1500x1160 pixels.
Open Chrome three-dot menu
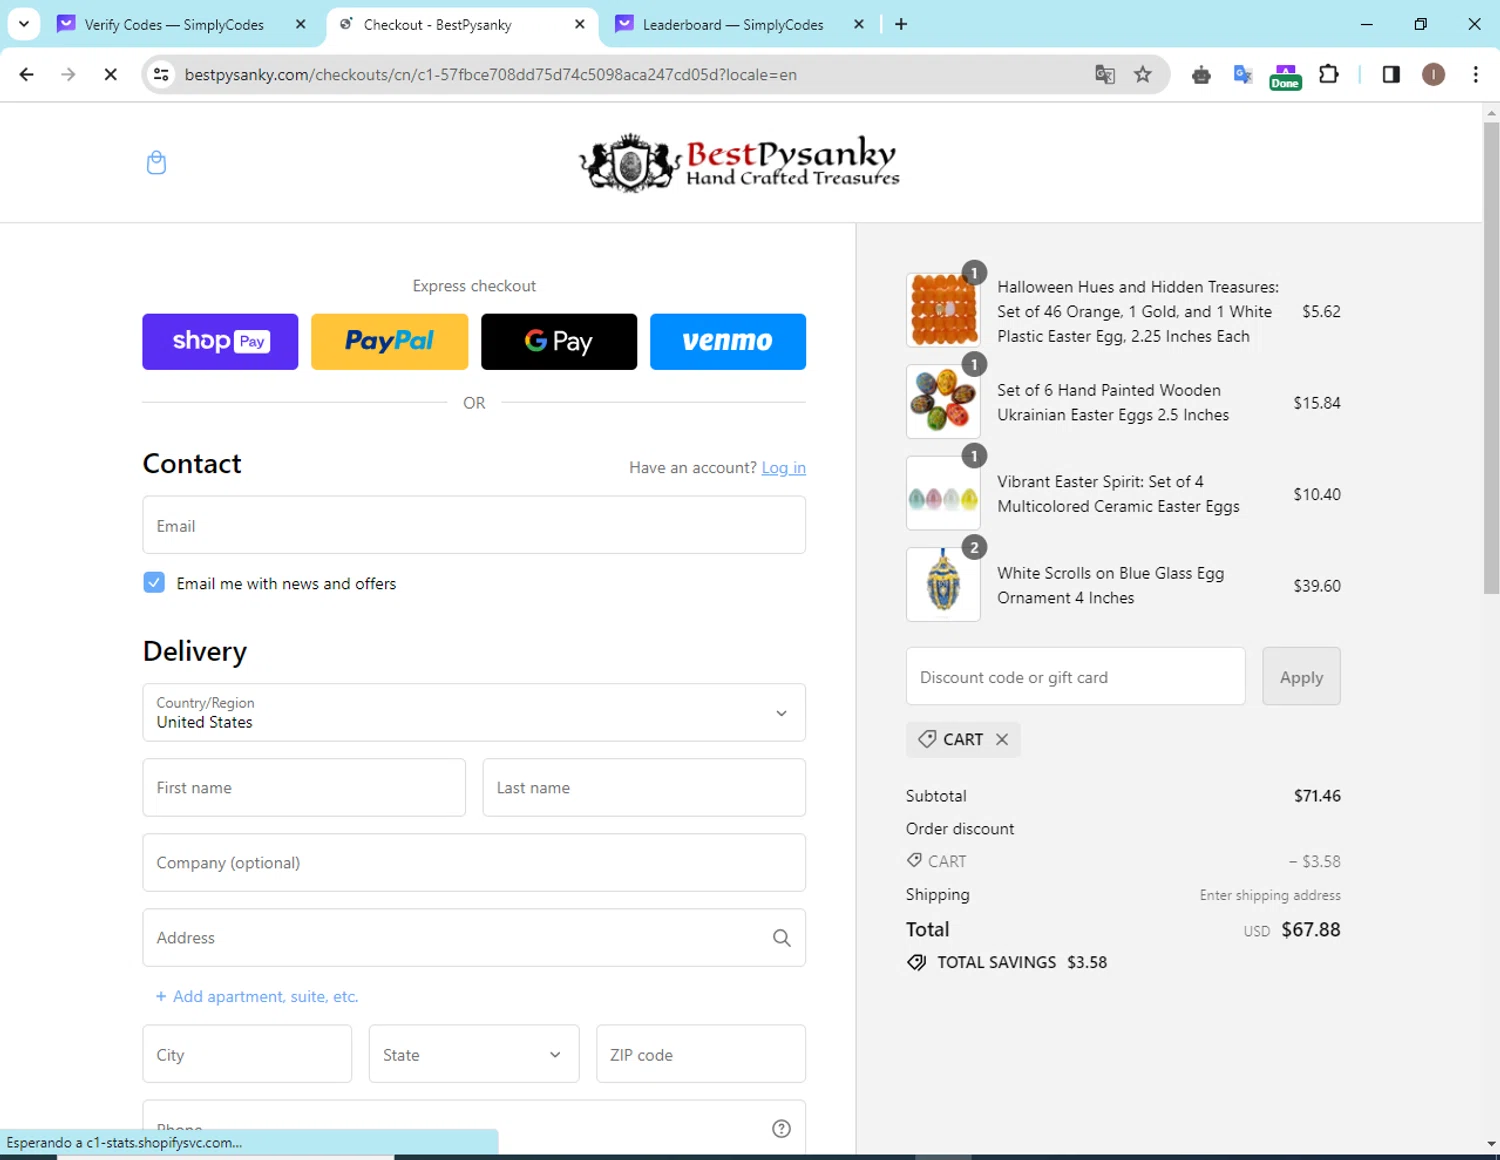[1475, 74]
